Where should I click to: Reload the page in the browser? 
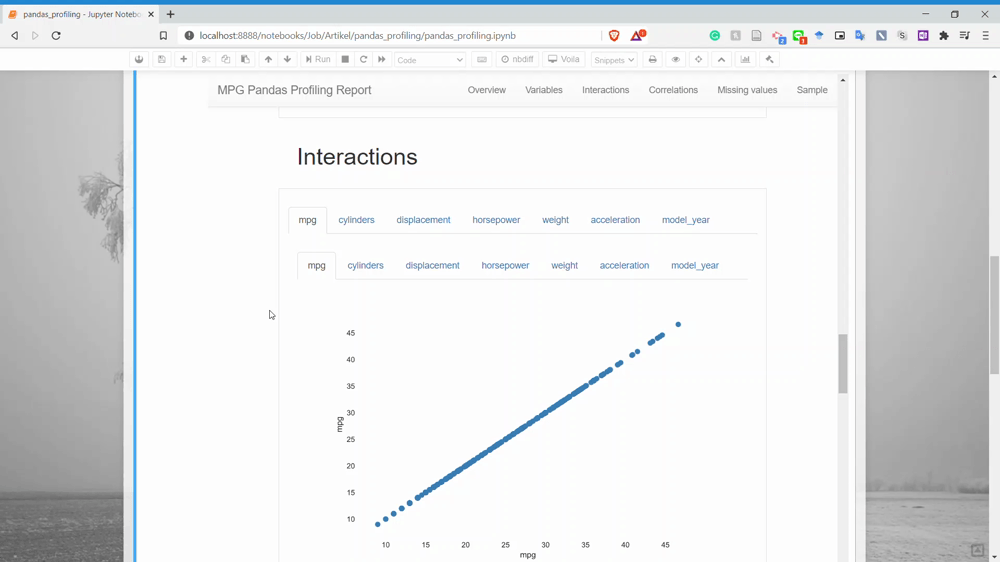click(x=56, y=36)
